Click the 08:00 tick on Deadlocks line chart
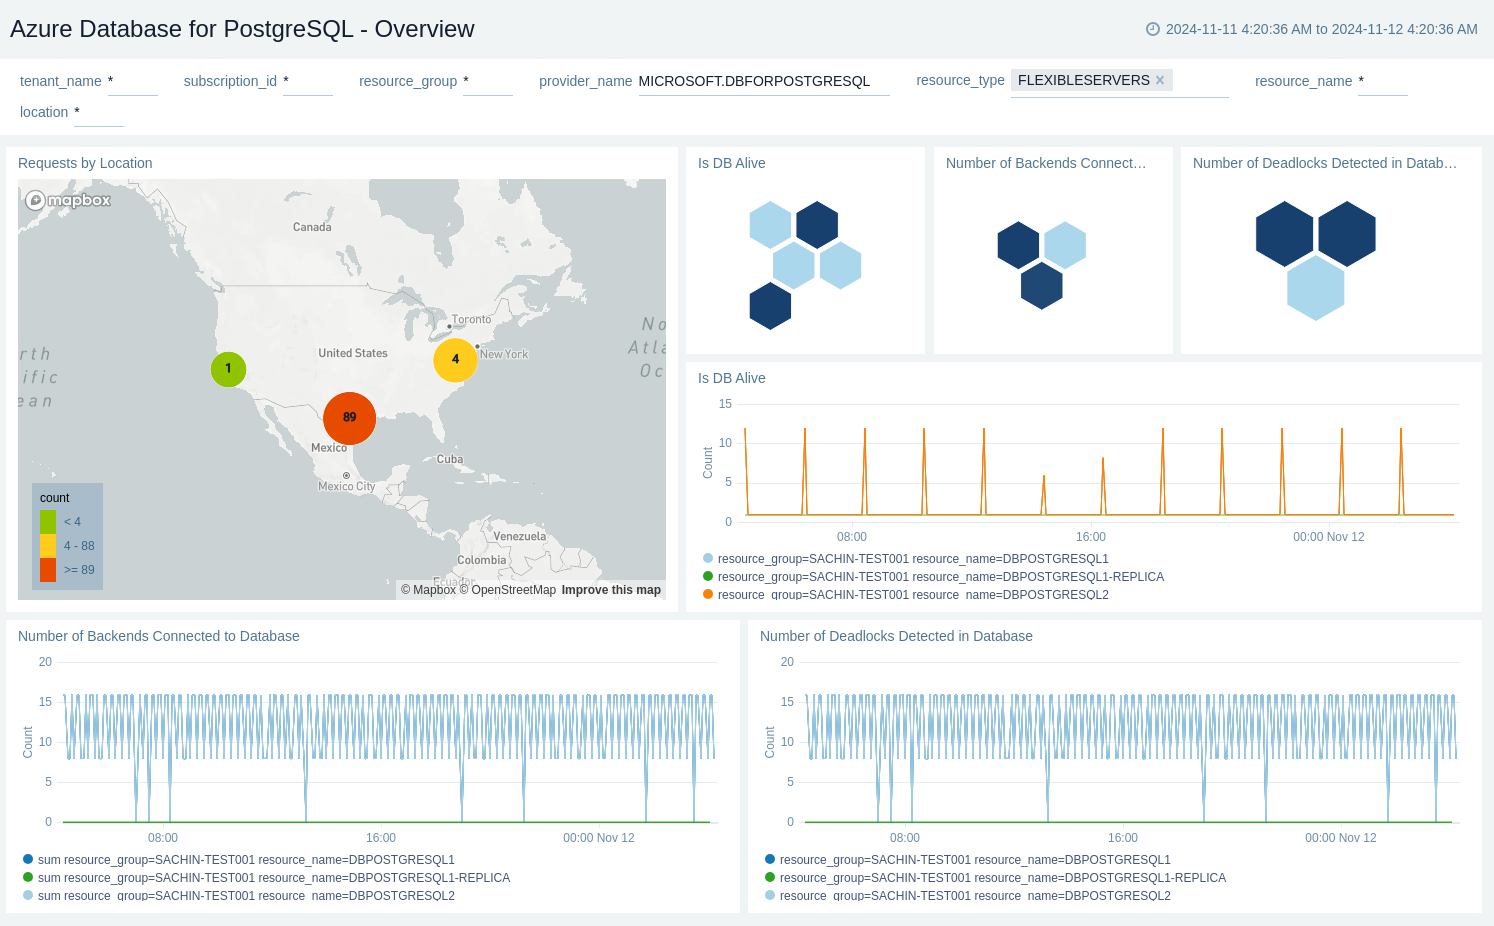Viewport: 1494px width, 926px height. click(905, 838)
